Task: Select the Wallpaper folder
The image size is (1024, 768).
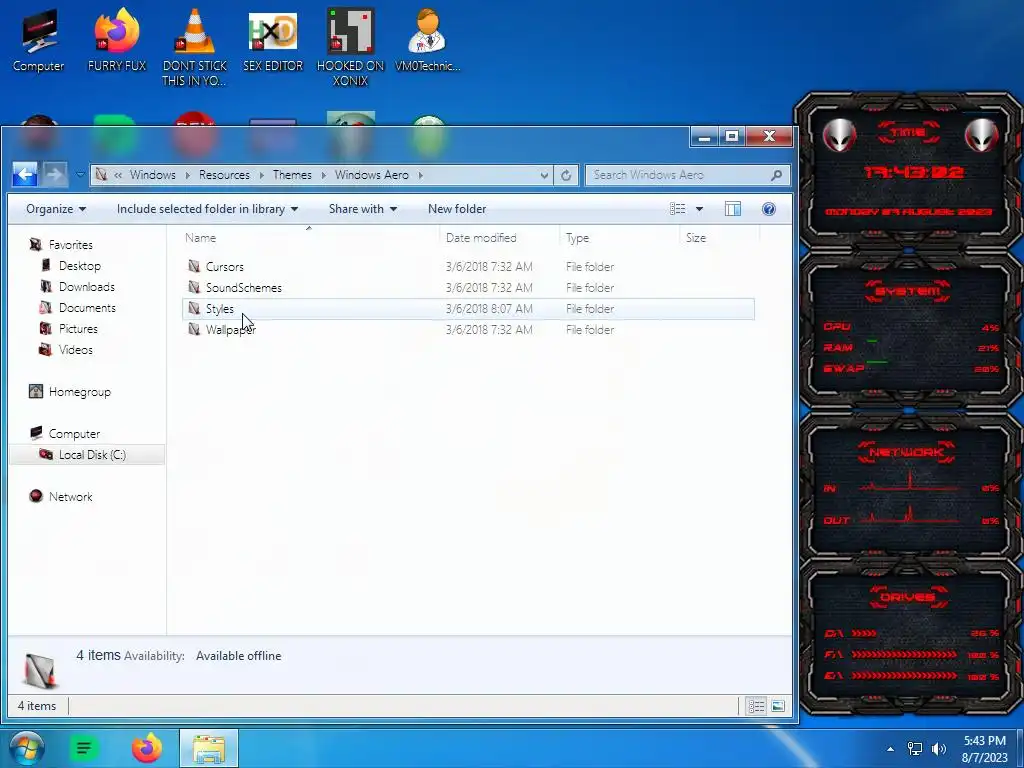Action: (468, 329)
